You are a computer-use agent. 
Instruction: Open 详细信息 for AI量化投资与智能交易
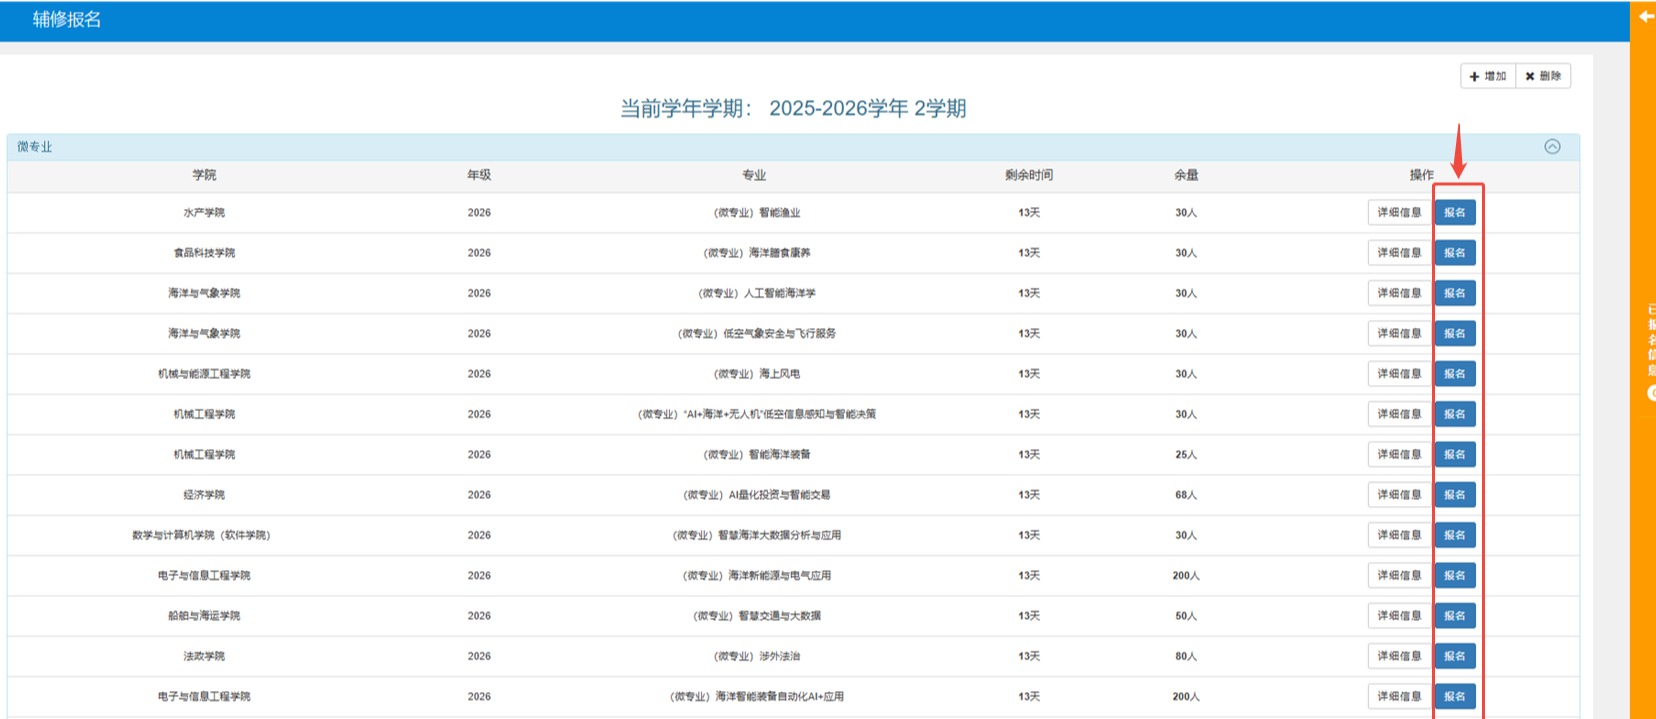[x=1400, y=495]
